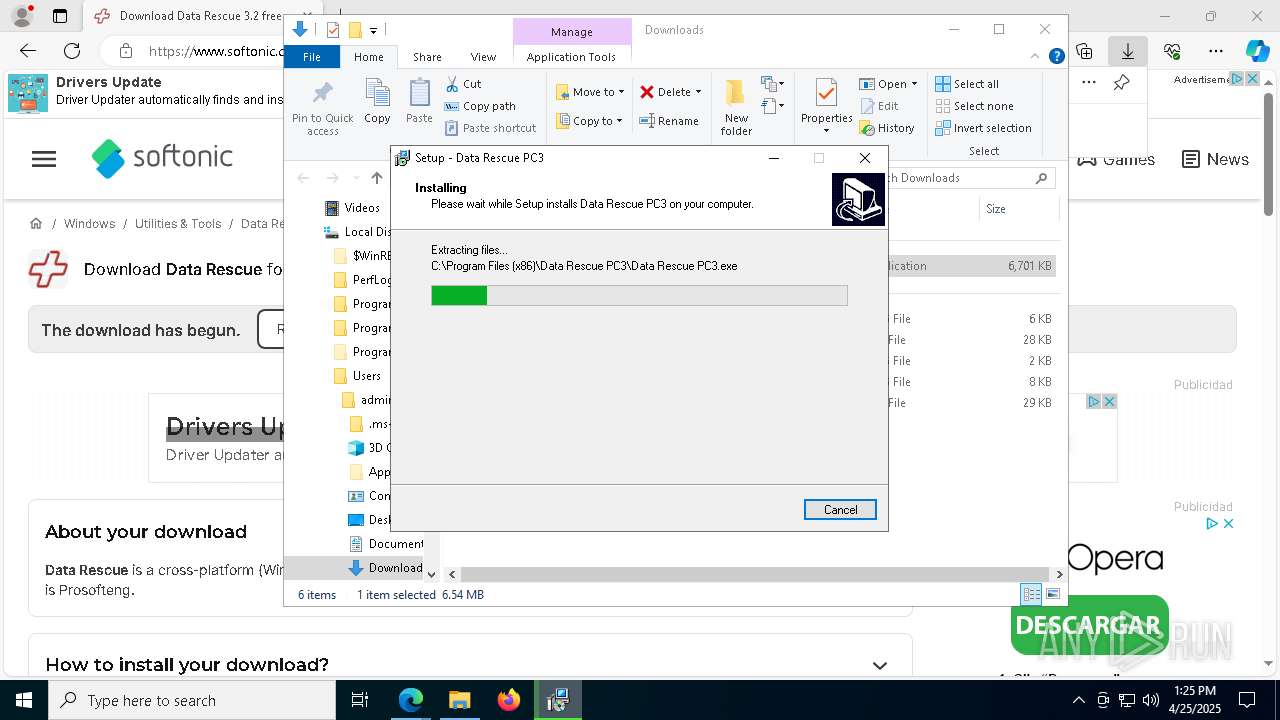Click Properties icon in Explorer quick access toolbar
Viewport: 1280px width, 720px height.
333,30
